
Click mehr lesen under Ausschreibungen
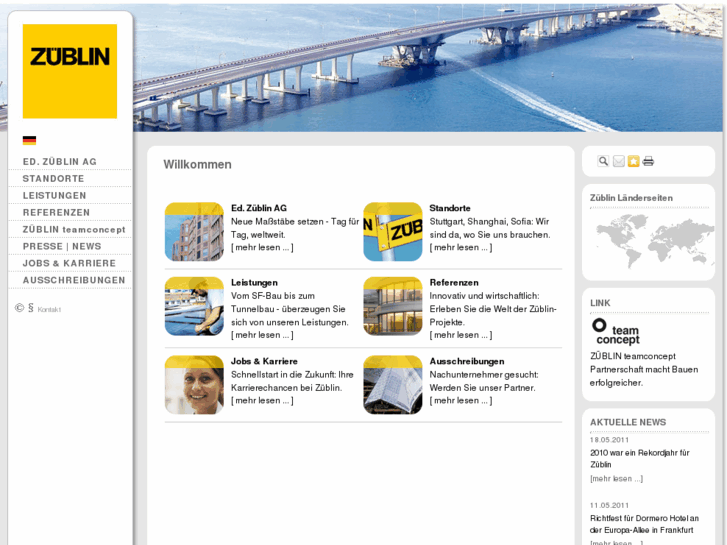click(x=460, y=400)
